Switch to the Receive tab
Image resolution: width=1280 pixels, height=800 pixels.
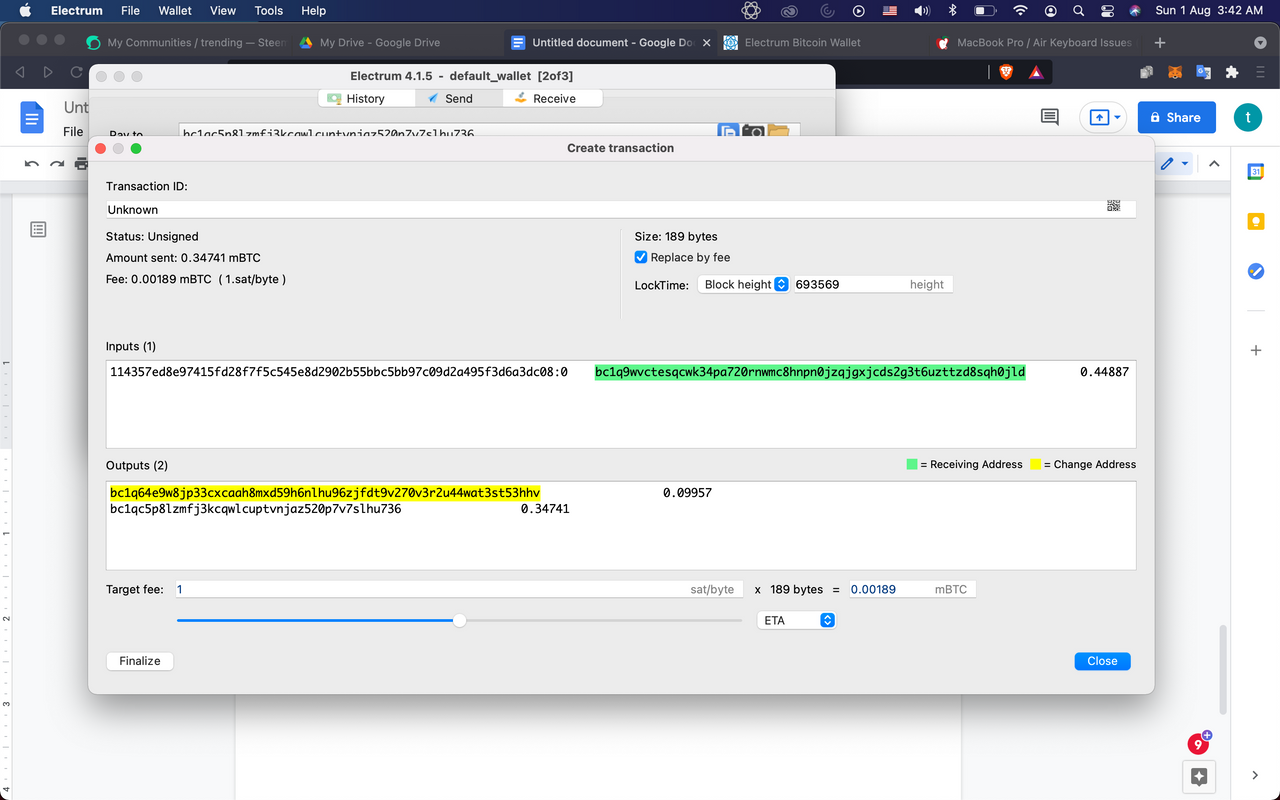pyautogui.click(x=553, y=98)
